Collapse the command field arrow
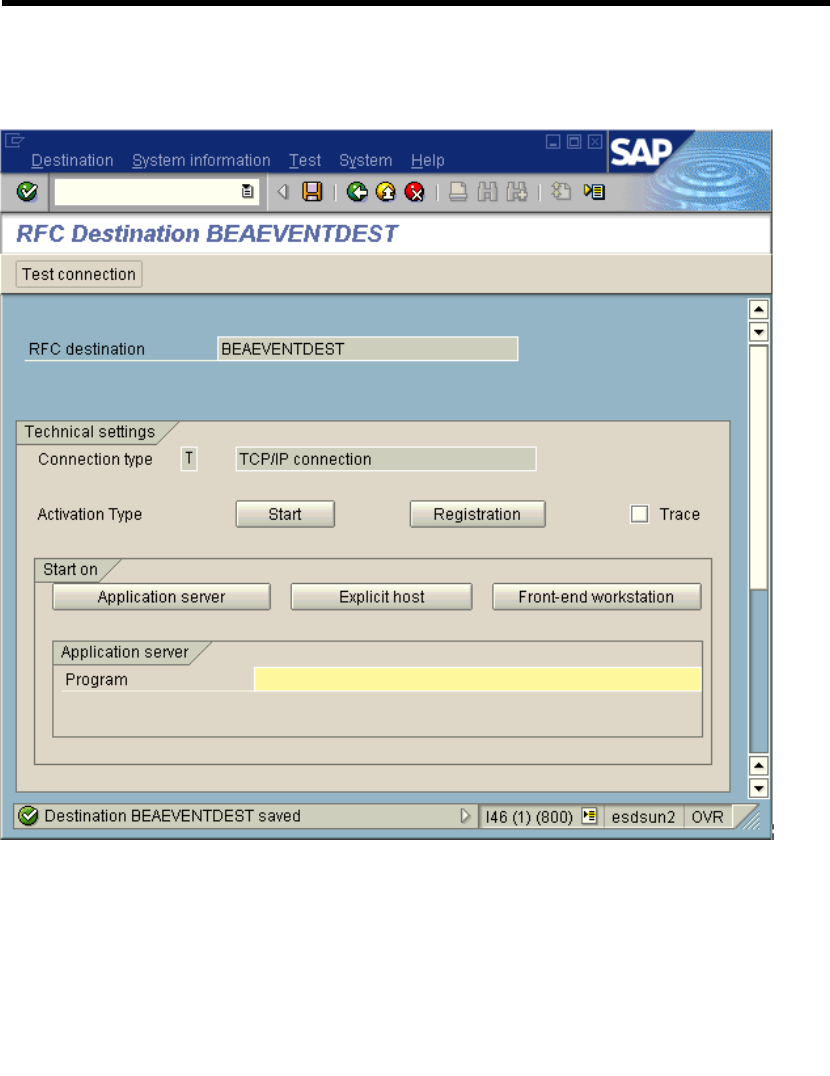The width and height of the screenshot is (830, 1076). pos(283,191)
